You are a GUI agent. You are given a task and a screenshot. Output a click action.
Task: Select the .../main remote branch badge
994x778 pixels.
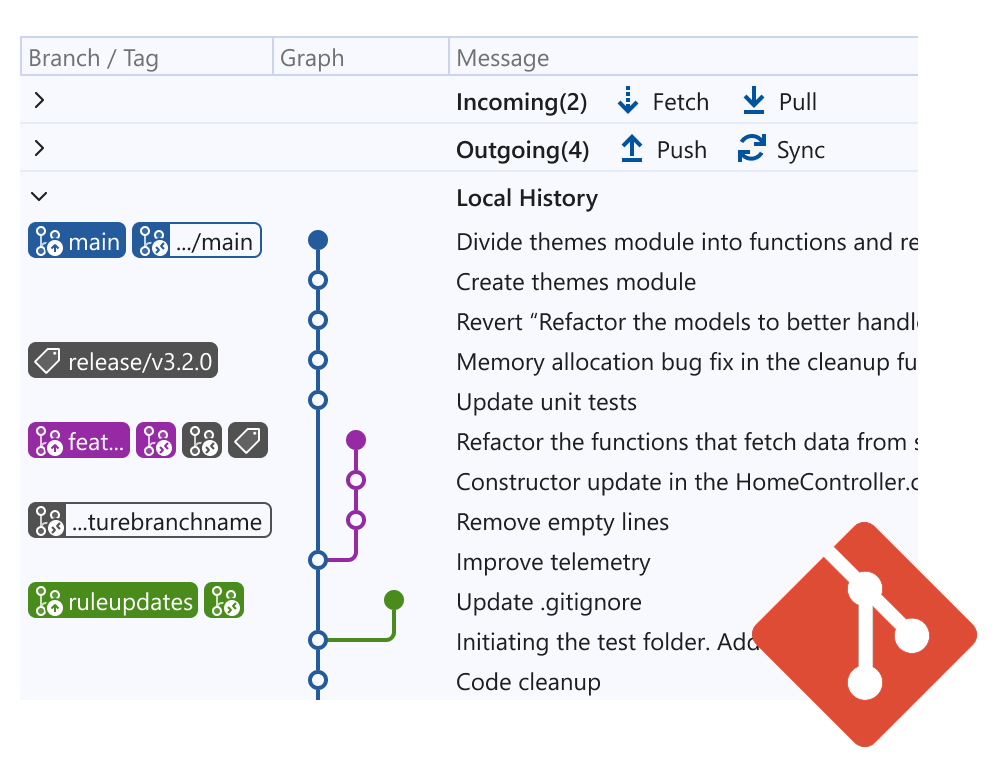(196, 240)
